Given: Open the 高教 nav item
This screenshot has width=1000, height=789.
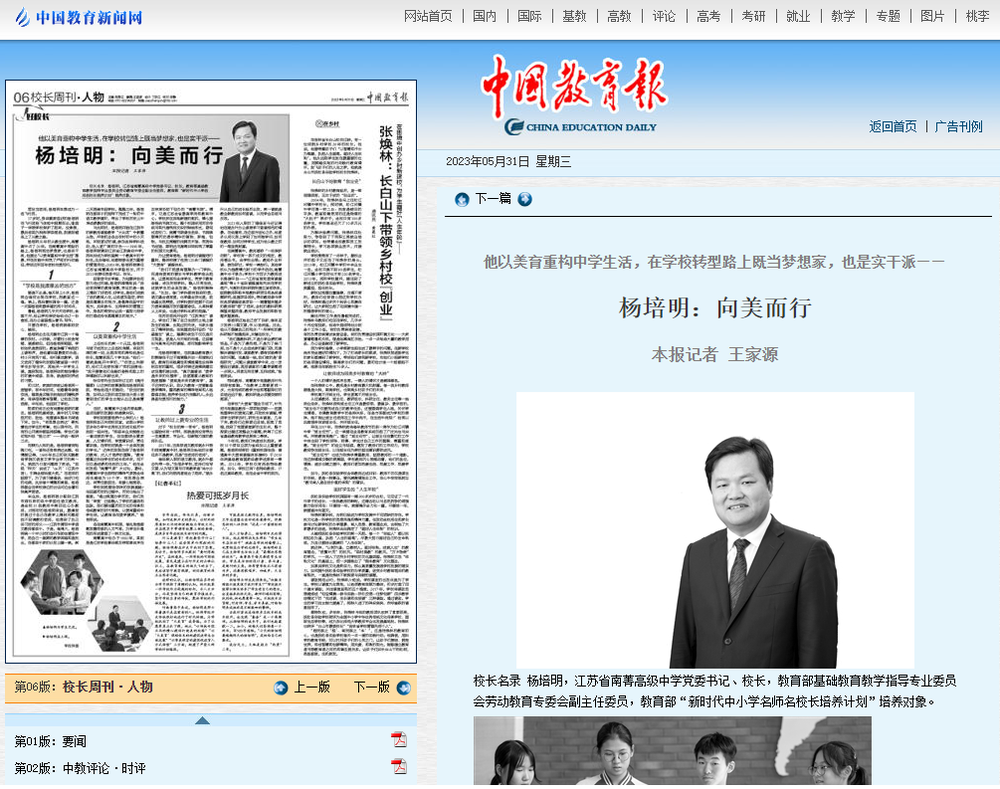Looking at the screenshot, I should click(x=619, y=16).
